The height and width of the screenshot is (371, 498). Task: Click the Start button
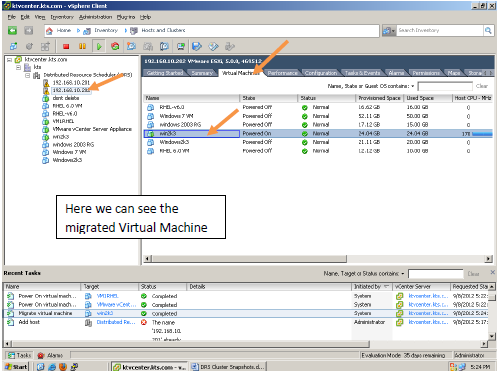click(16, 367)
